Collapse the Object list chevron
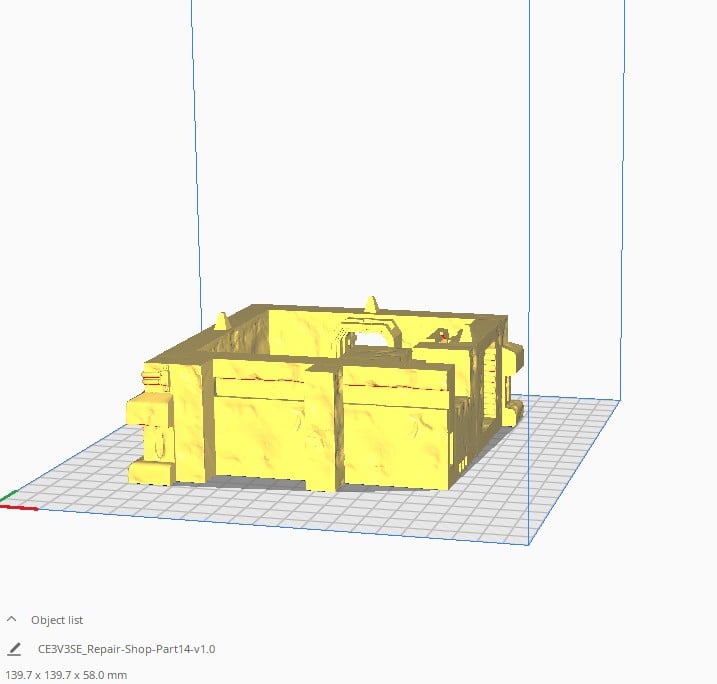This screenshot has height=684, width=717. 12,620
